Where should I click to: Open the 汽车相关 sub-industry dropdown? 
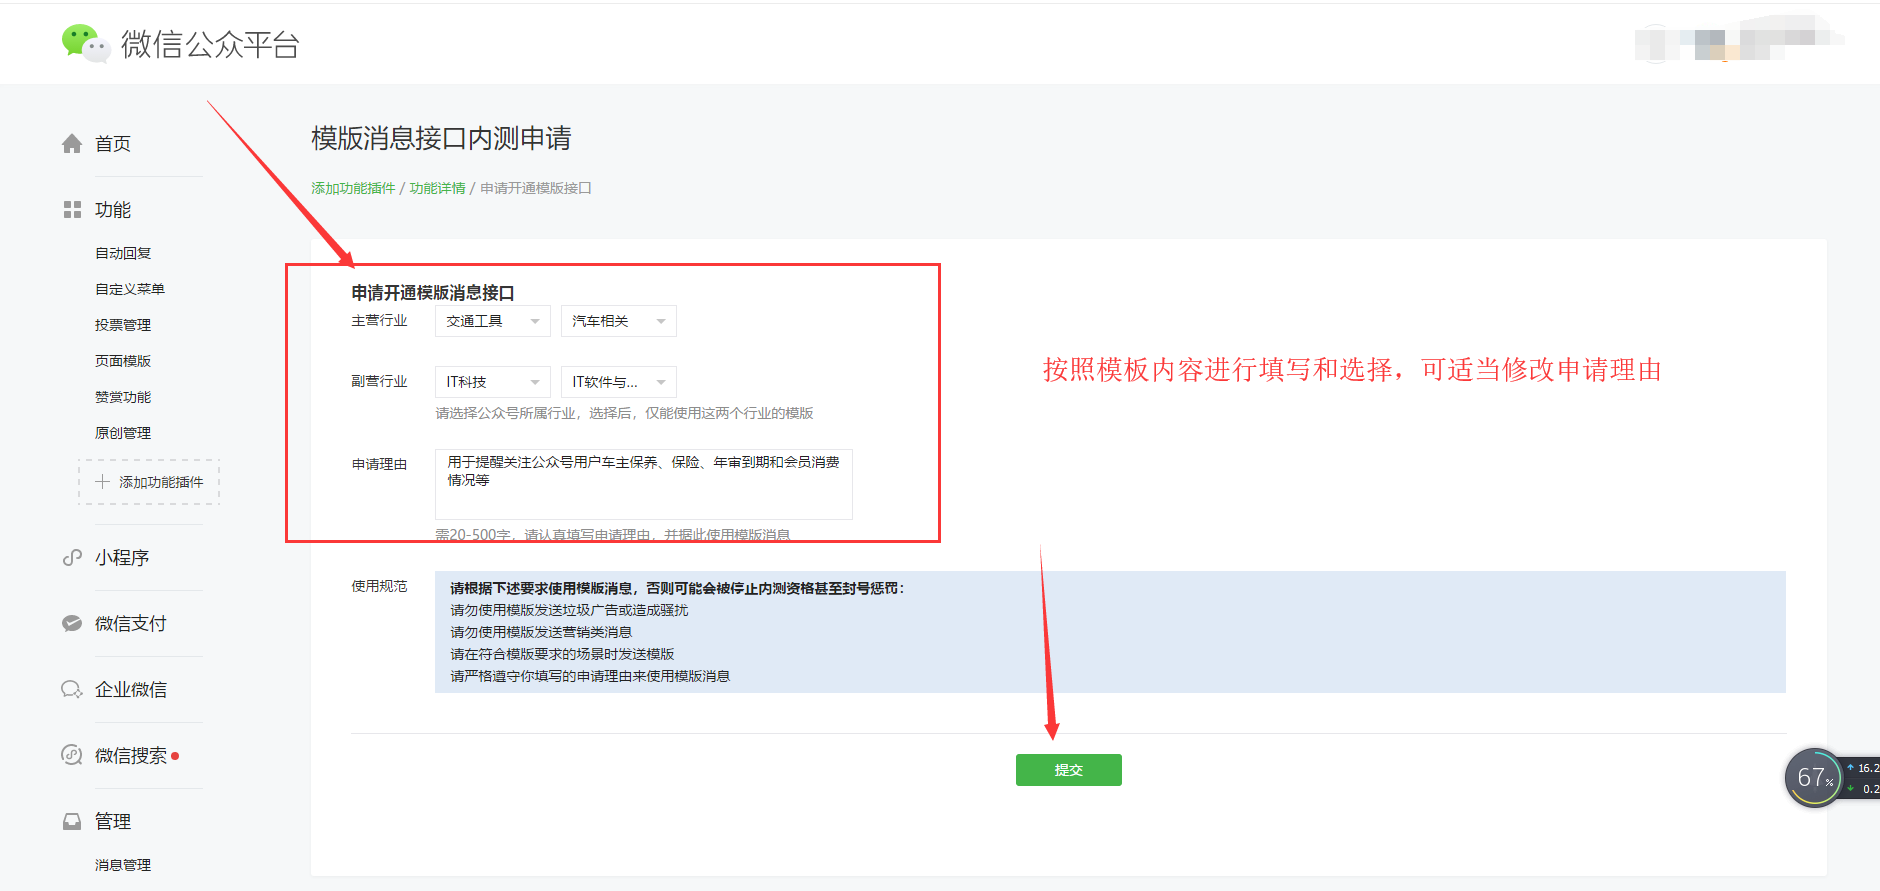click(x=619, y=321)
